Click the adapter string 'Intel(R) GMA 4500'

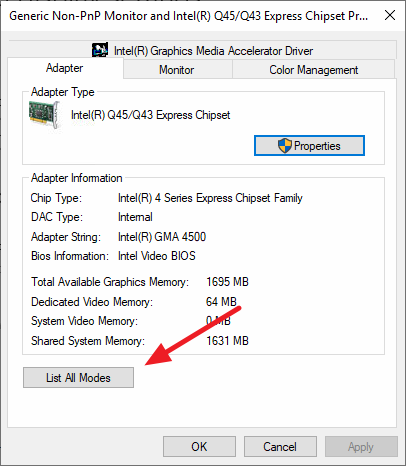[x=162, y=237]
